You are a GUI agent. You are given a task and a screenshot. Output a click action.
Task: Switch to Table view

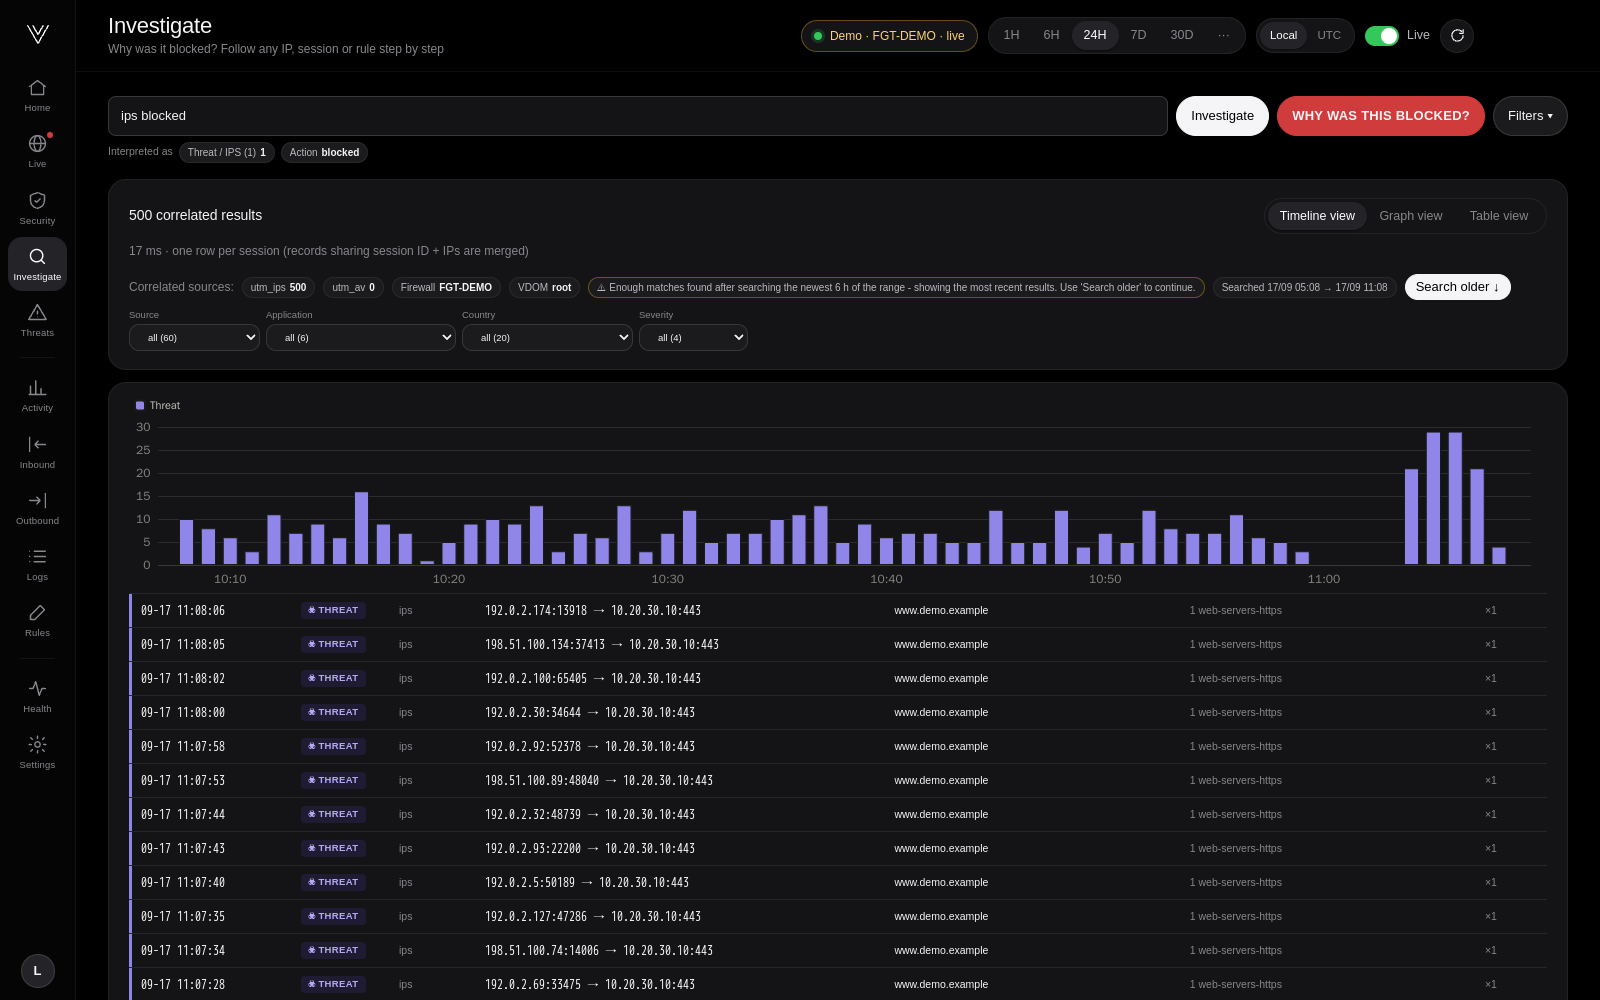coord(1498,216)
